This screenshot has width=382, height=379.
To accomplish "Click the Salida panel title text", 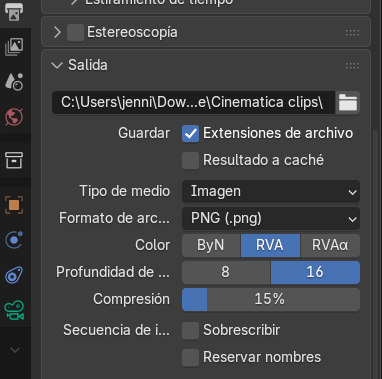I will pos(88,65).
